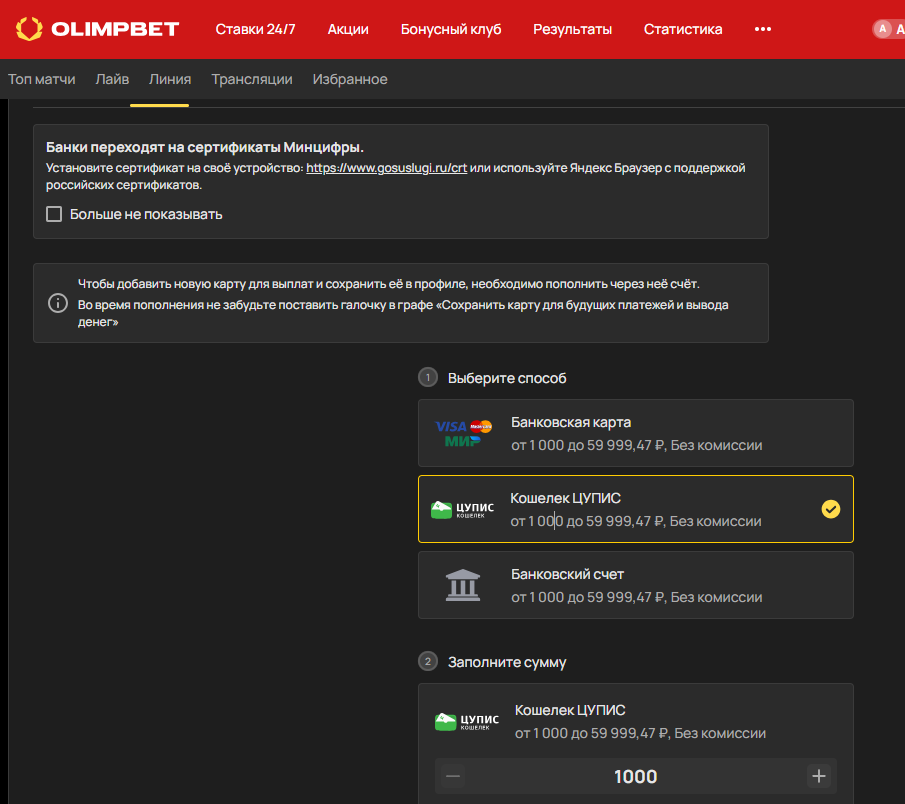
Task: Select Банковский счет payment method
Action: (x=635, y=585)
